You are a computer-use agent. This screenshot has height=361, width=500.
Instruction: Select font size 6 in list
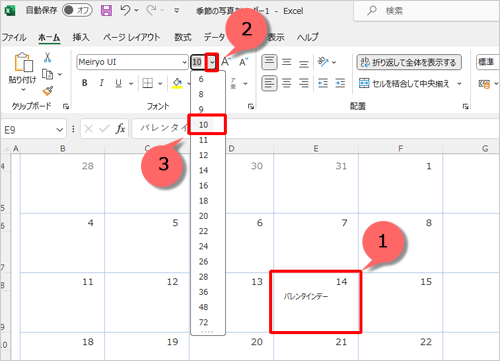pyautogui.click(x=208, y=79)
